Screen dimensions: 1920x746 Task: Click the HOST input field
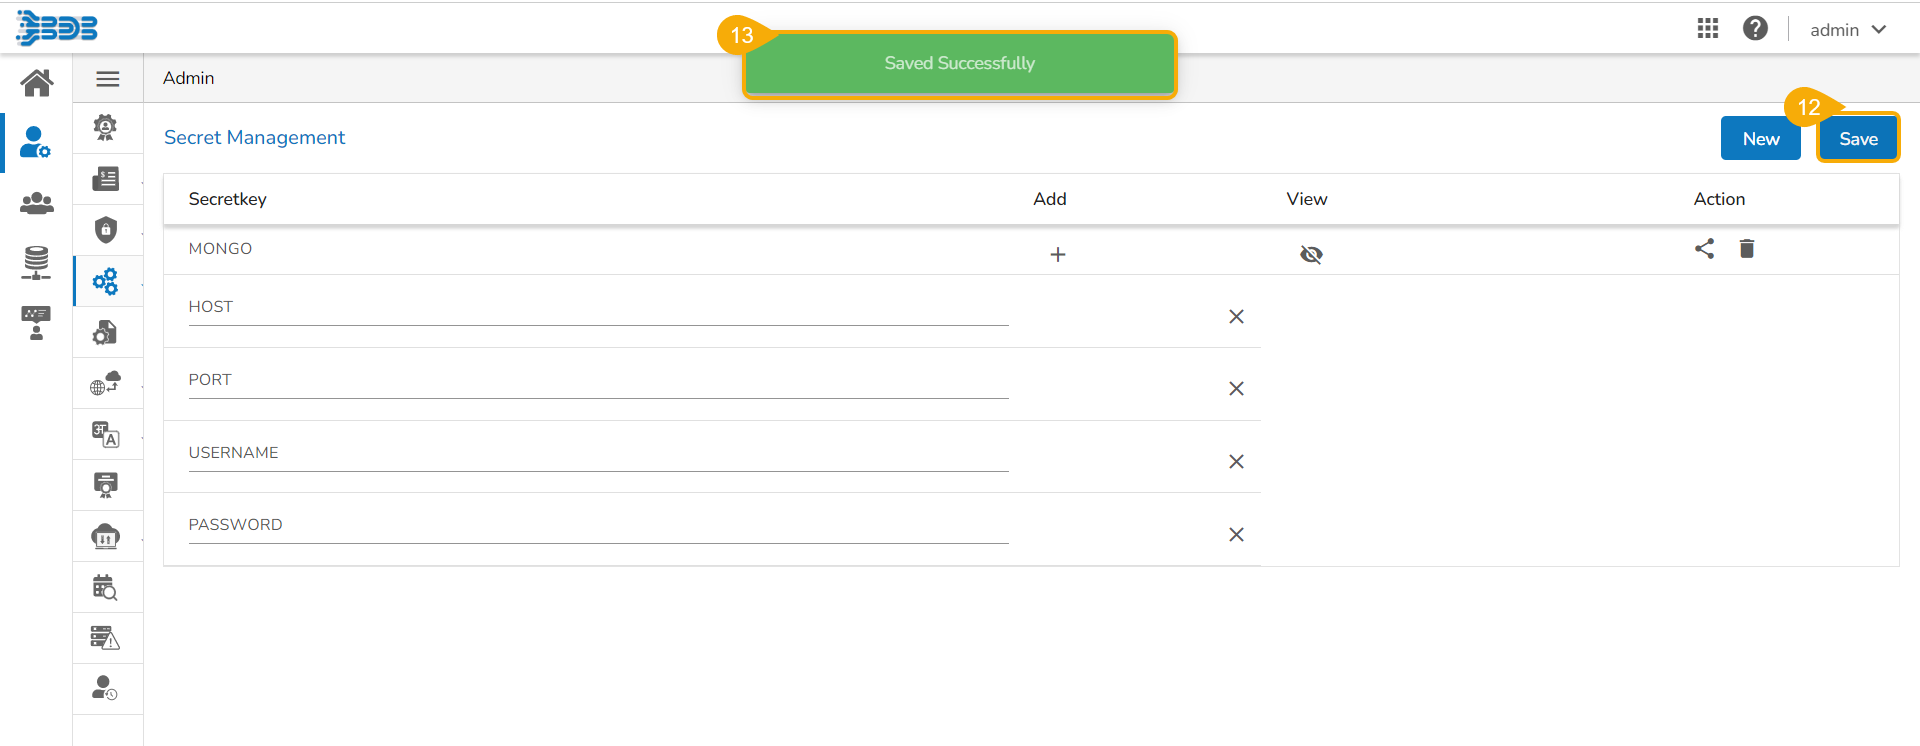point(598,308)
